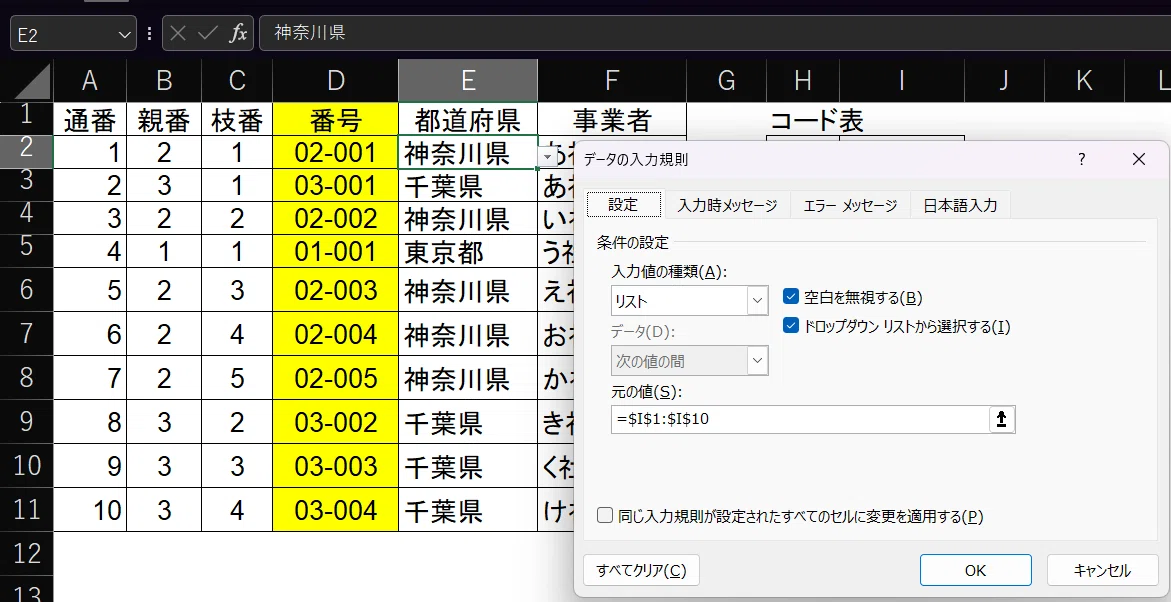
Task: Click the 通番 header cell
Action: (x=90, y=120)
